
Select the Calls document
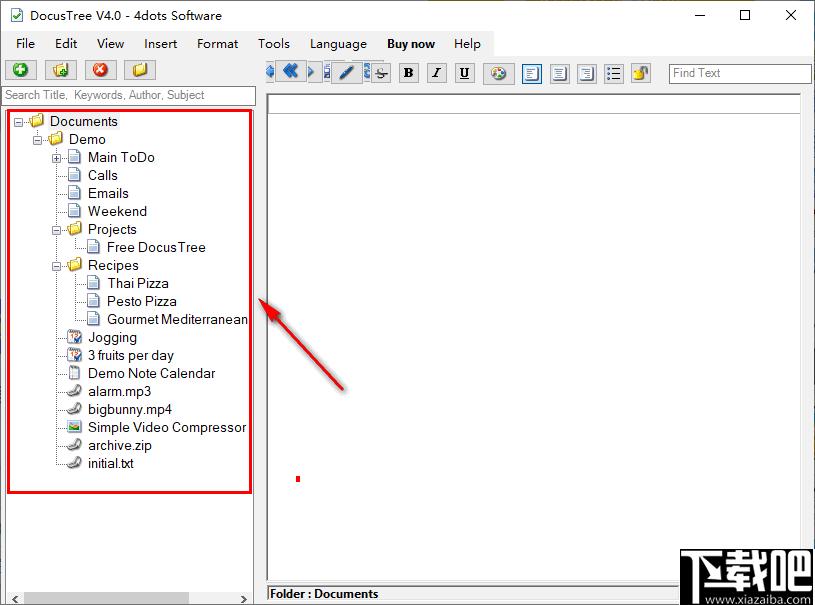pyautogui.click(x=102, y=175)
